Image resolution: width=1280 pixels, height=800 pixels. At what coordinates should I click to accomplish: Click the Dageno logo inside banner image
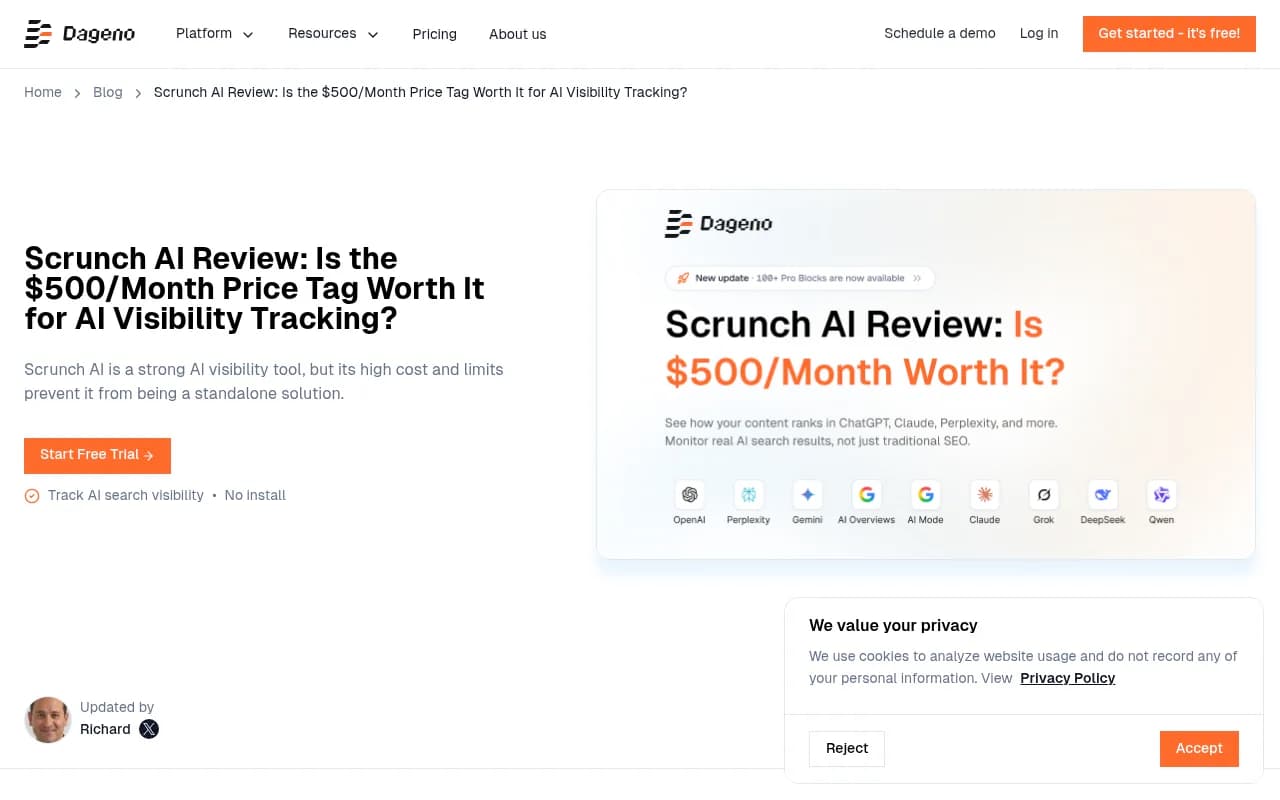point(719,224)
